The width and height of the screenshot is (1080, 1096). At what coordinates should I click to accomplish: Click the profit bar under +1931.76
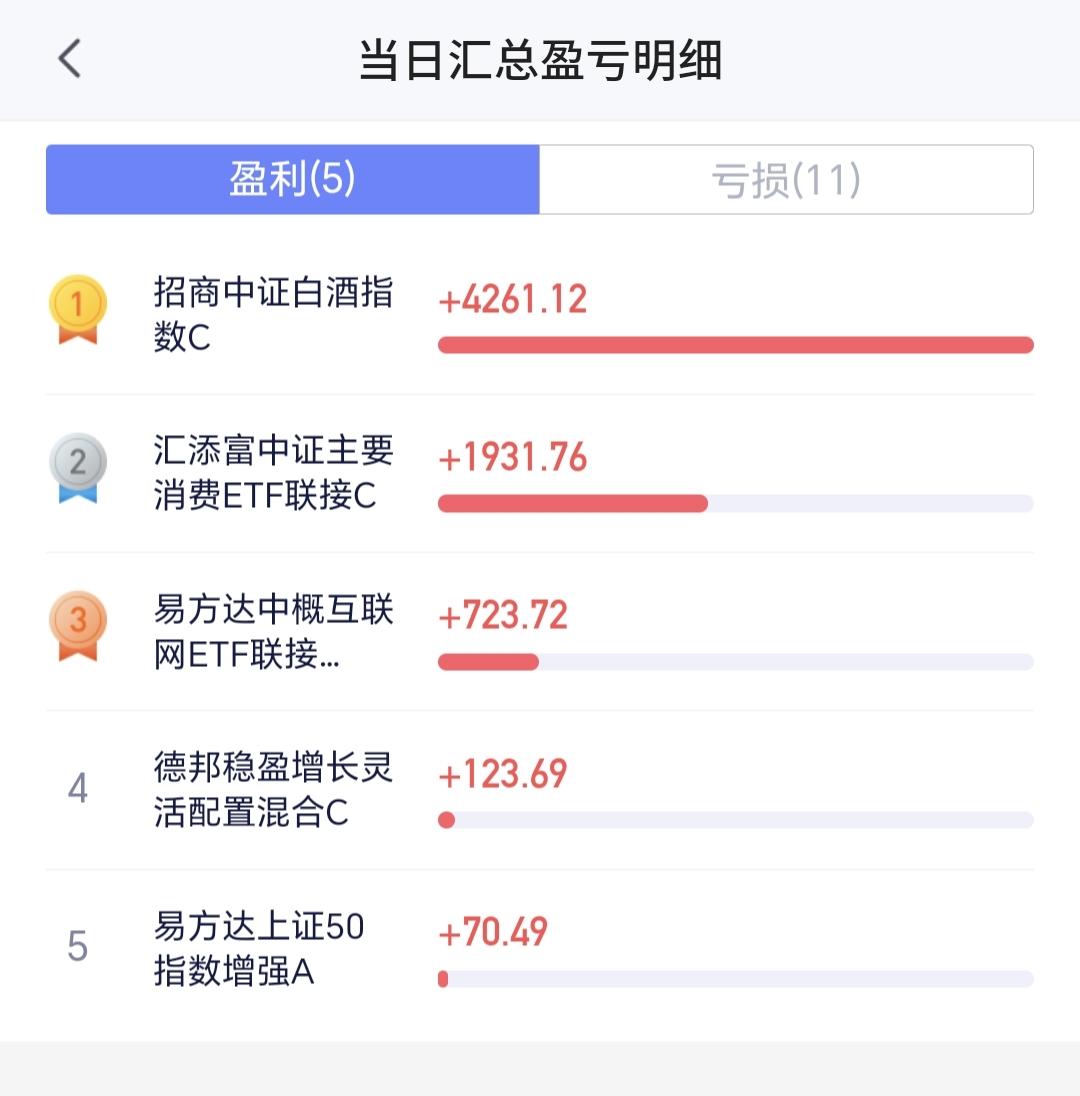tap(735, 503)
